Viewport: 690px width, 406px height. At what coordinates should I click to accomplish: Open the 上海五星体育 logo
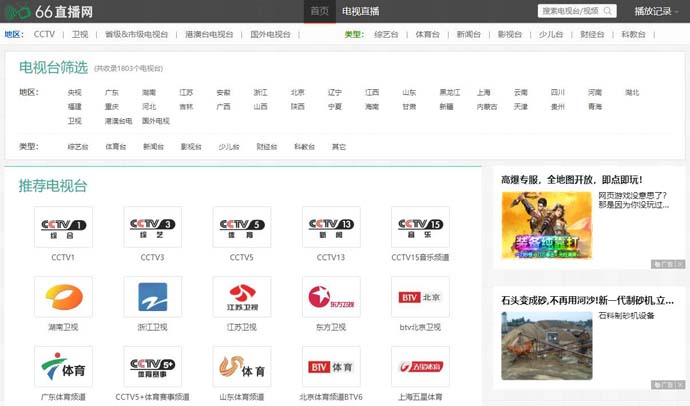[420, 366]
